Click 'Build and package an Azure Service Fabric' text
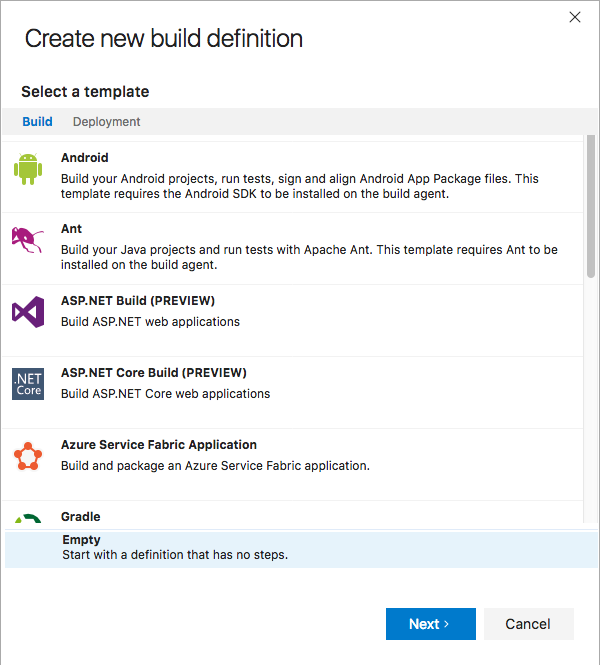The height and width of the screenshot is (665, 600). coord(215,466)
